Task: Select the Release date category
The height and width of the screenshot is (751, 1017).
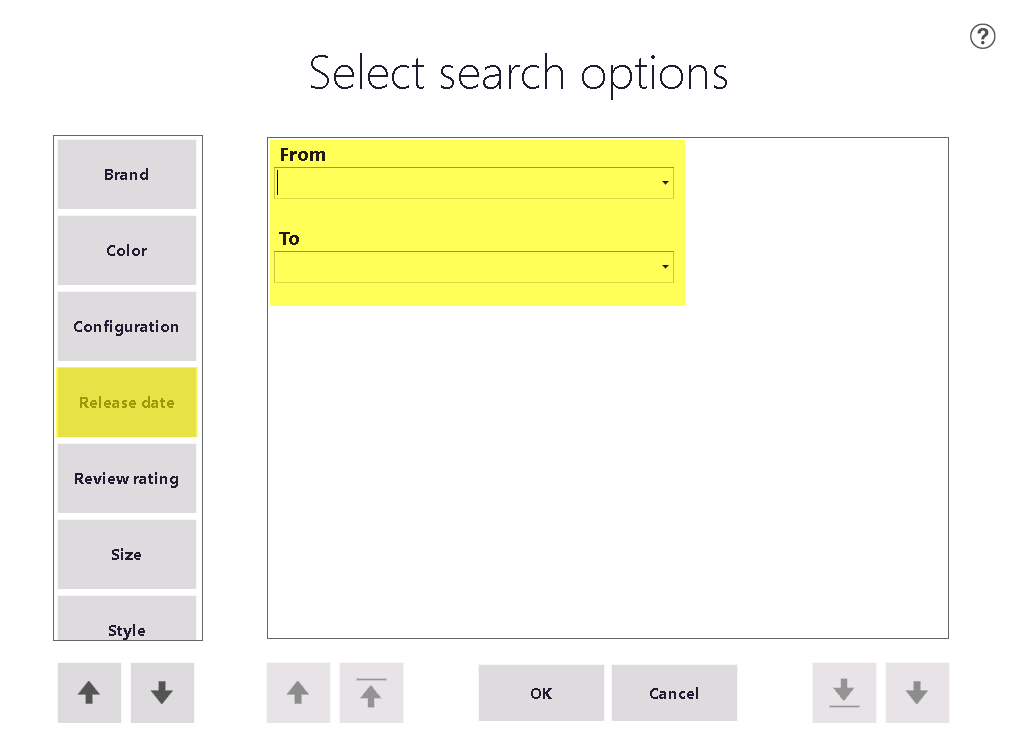Action: (x=126, y=402)
